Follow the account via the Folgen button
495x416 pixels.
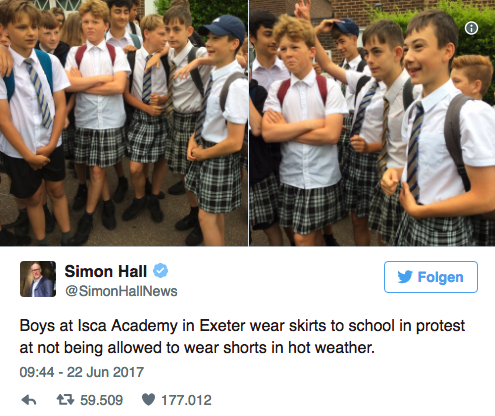point(431,277)
